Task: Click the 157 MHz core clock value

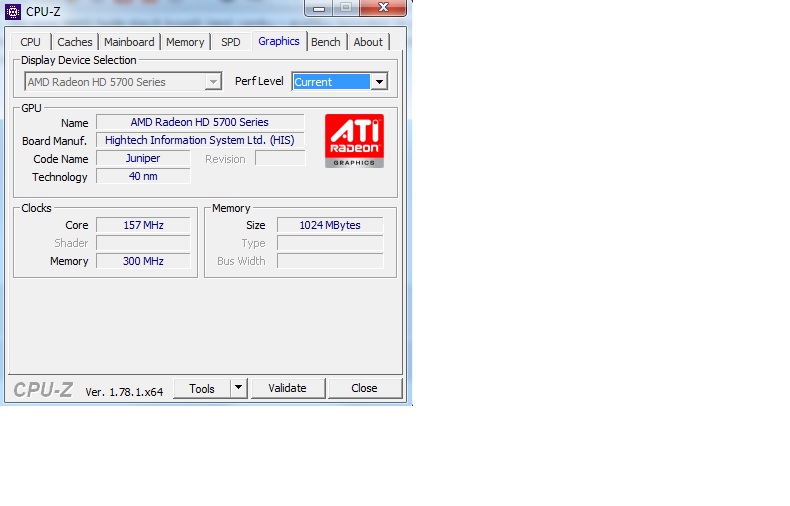Action: point(143,225)
